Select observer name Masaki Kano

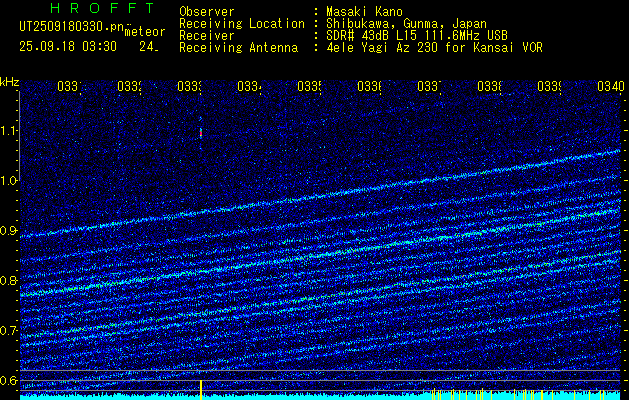click(364, 11)
